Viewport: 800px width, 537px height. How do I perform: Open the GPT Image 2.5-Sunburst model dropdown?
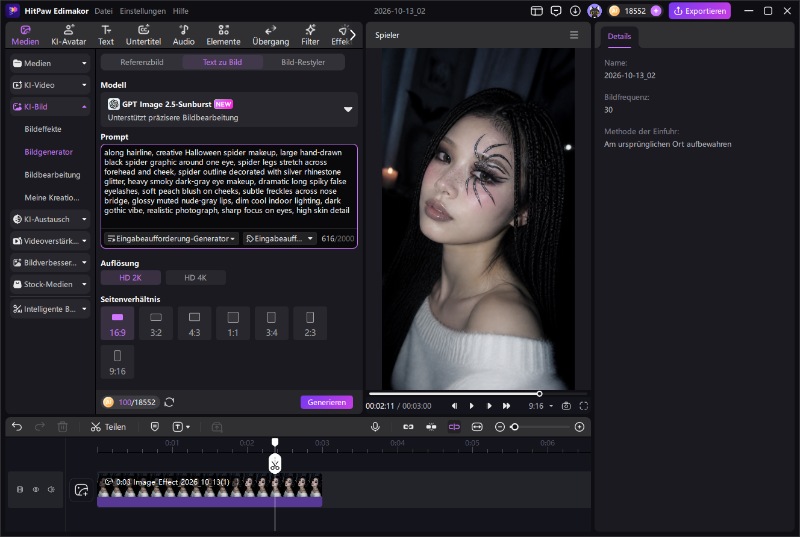[x=229, y=110]
